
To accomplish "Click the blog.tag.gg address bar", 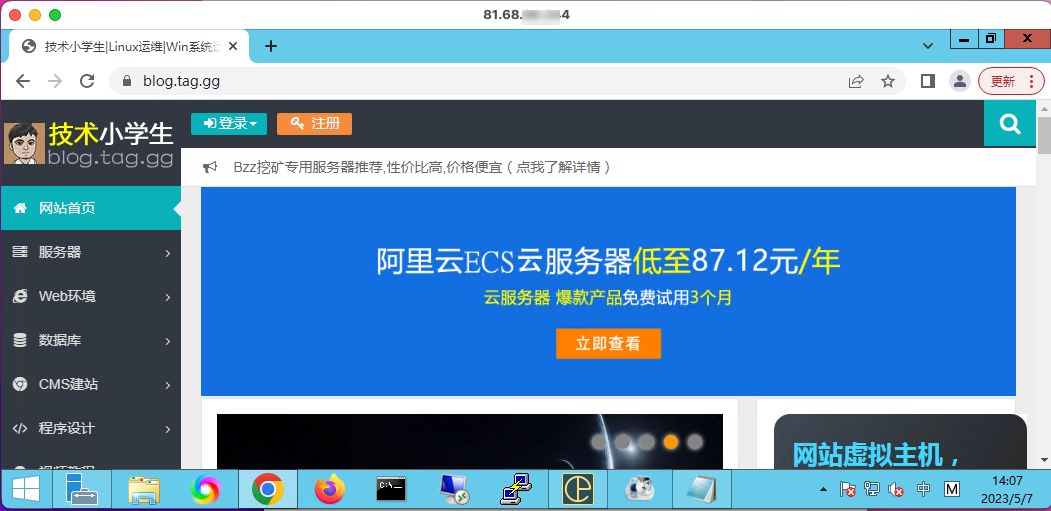I will (x=480, y=81).
